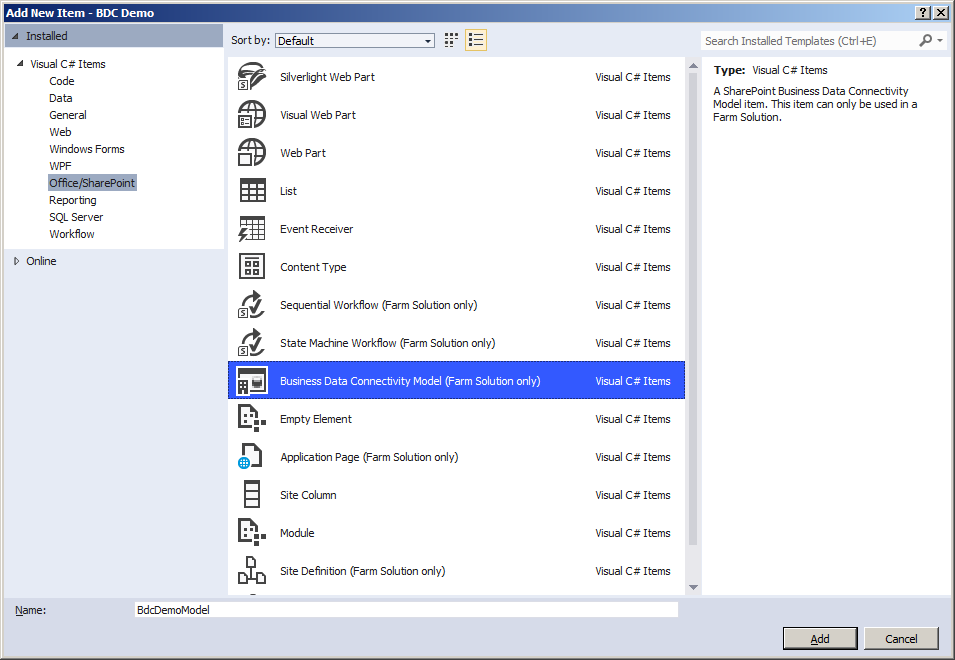Switch to small icons view

pos(452,41)
